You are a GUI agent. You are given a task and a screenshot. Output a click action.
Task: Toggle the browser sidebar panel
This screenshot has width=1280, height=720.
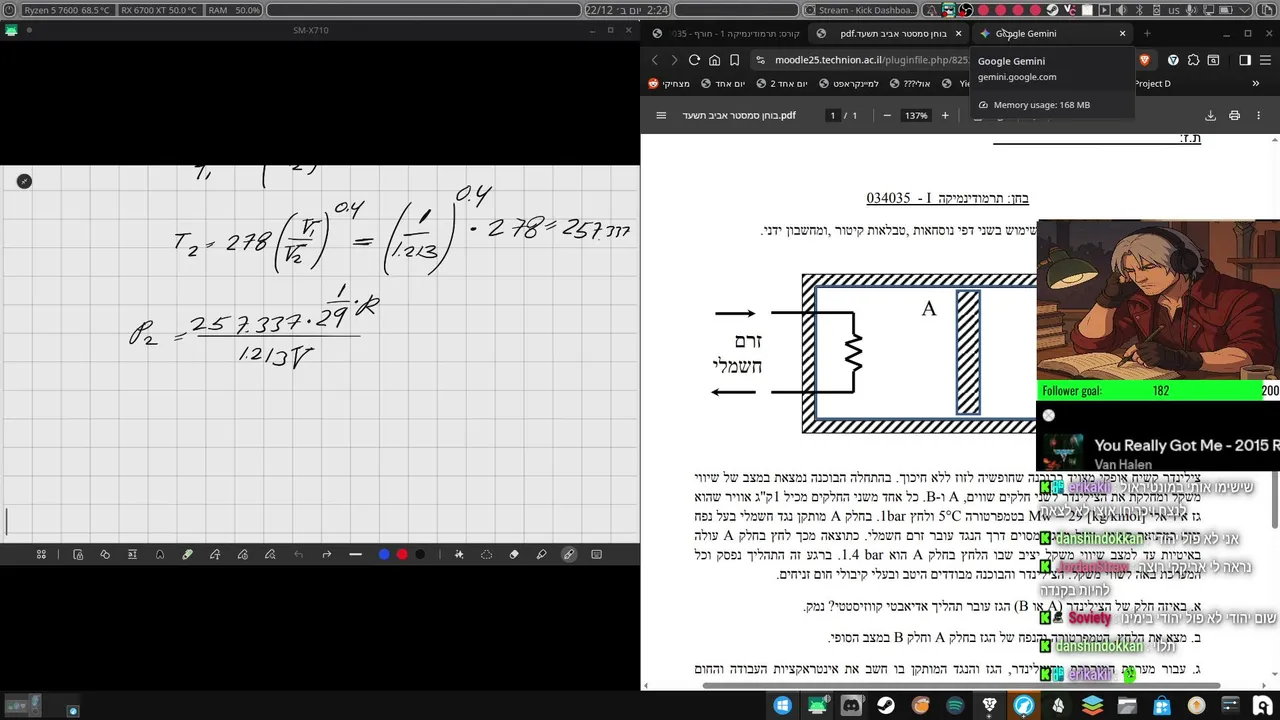point(1245,60)
